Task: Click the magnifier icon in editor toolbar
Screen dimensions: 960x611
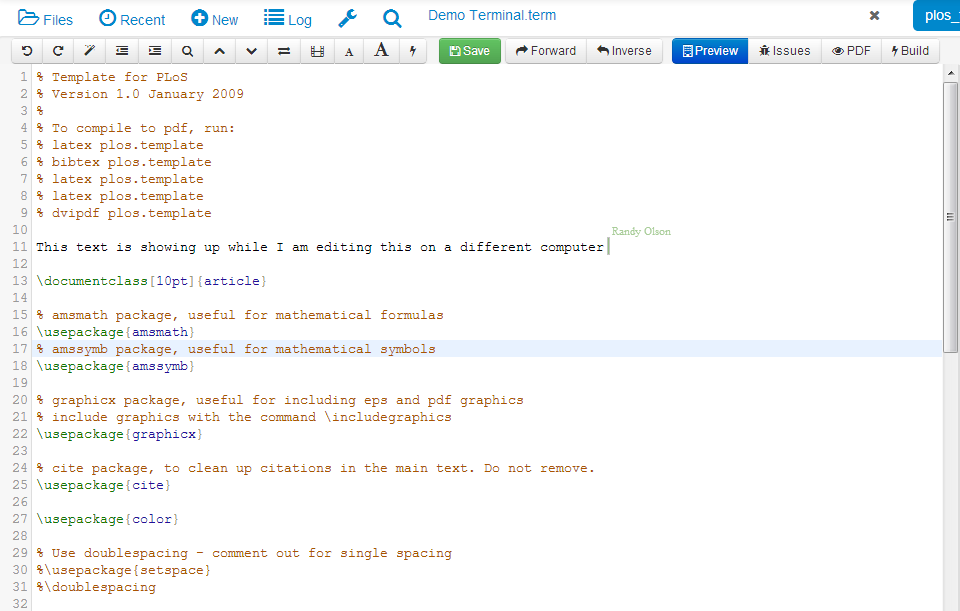Action: coord(187,51)
